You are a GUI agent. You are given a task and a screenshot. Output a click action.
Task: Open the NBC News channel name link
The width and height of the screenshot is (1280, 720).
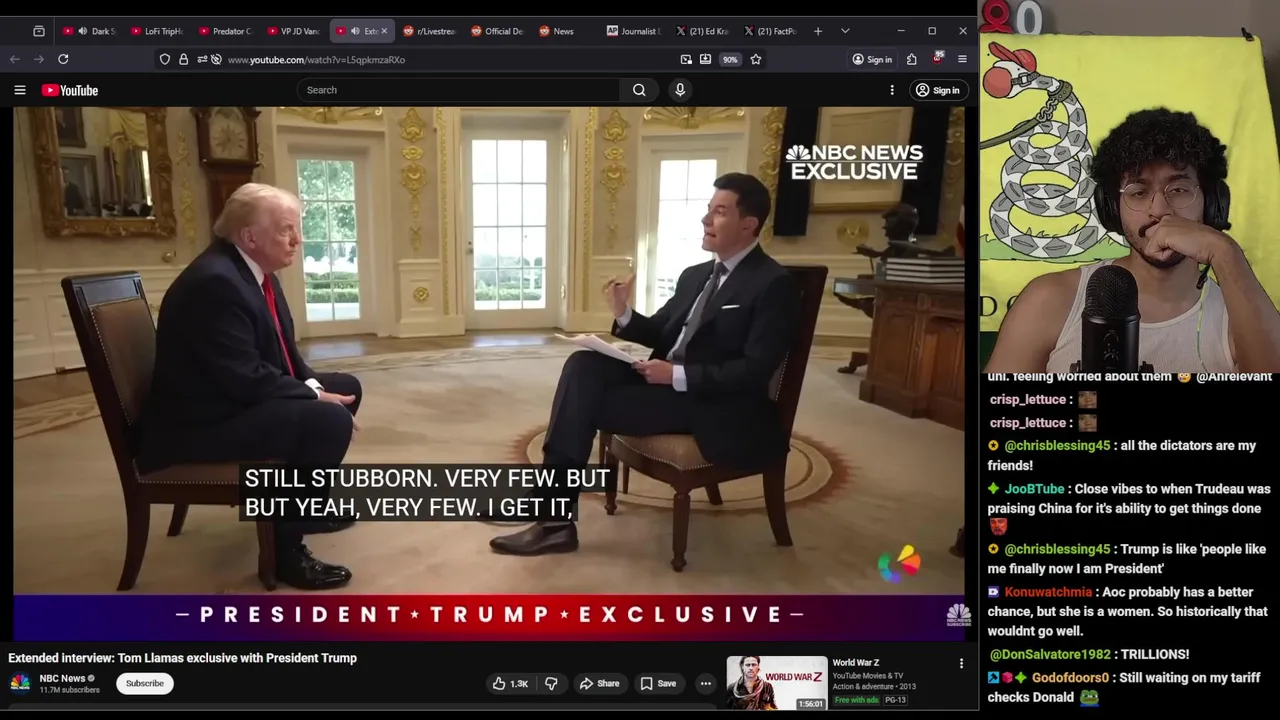[62, 678]
